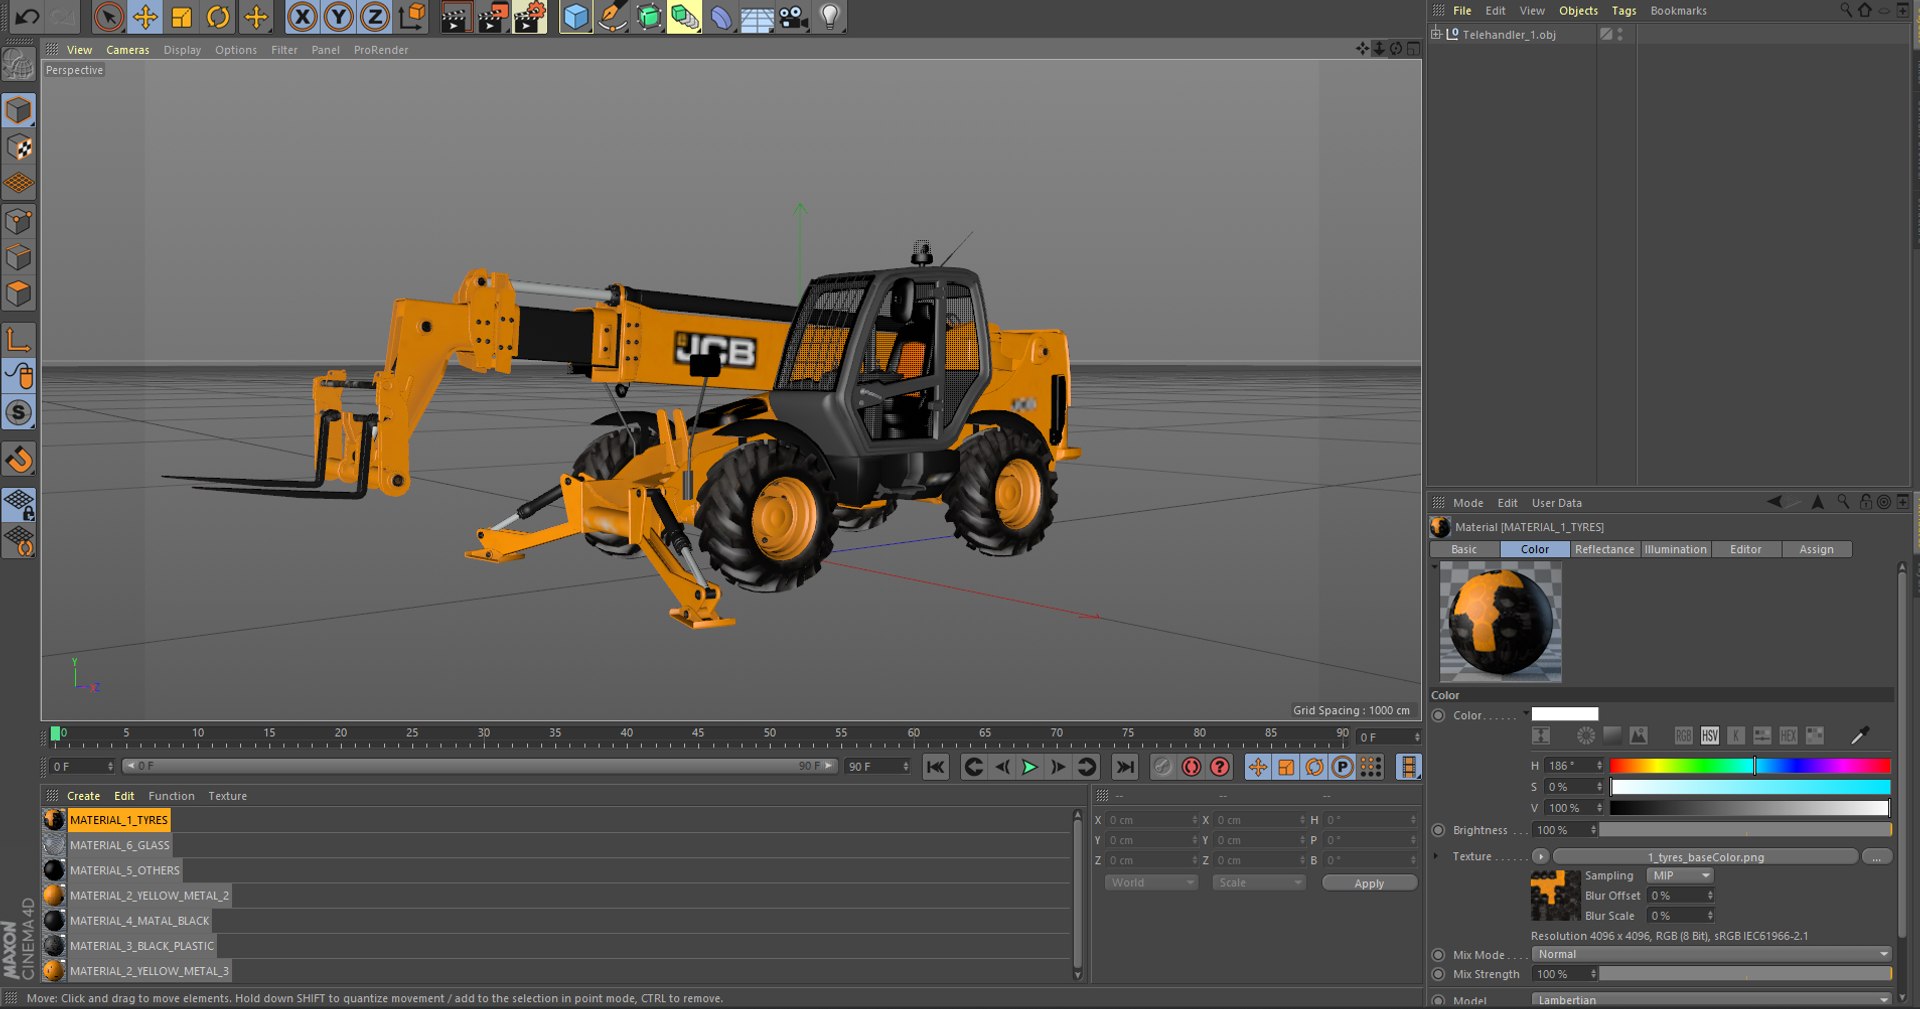
Task: Open the texture shader arrow menu
Action: [1540, 857]
